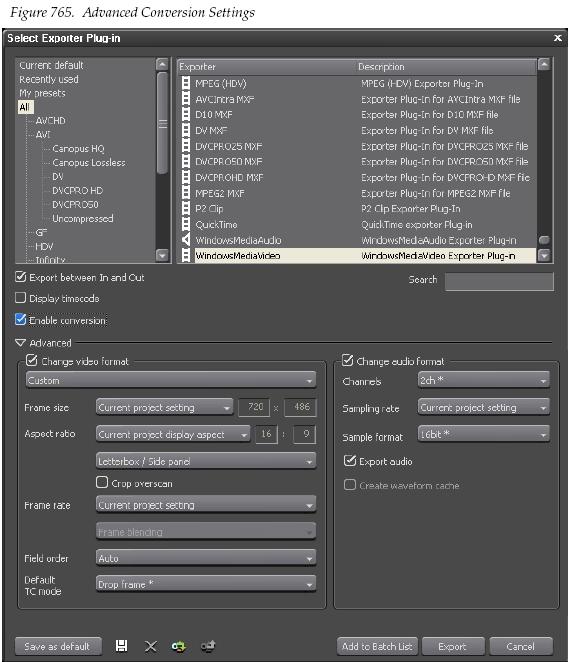Click the film icon beside WindowsMediaVideo
The height and width of the screenshot is (662, 570).
click(x=185, y=255)
